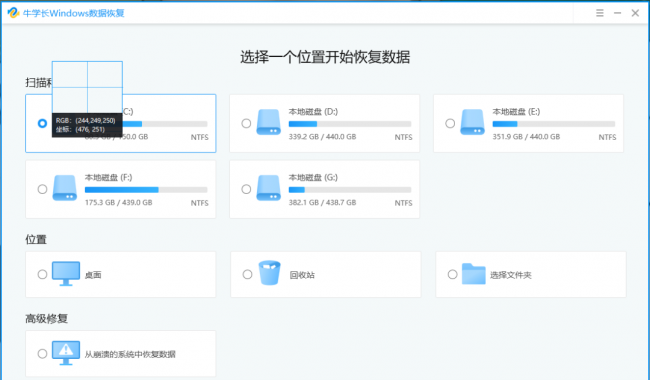Image resolution: width=650 pixels, height=380 pixels.
Task: Select the G: drive radio button
Action: coord(246,189)
